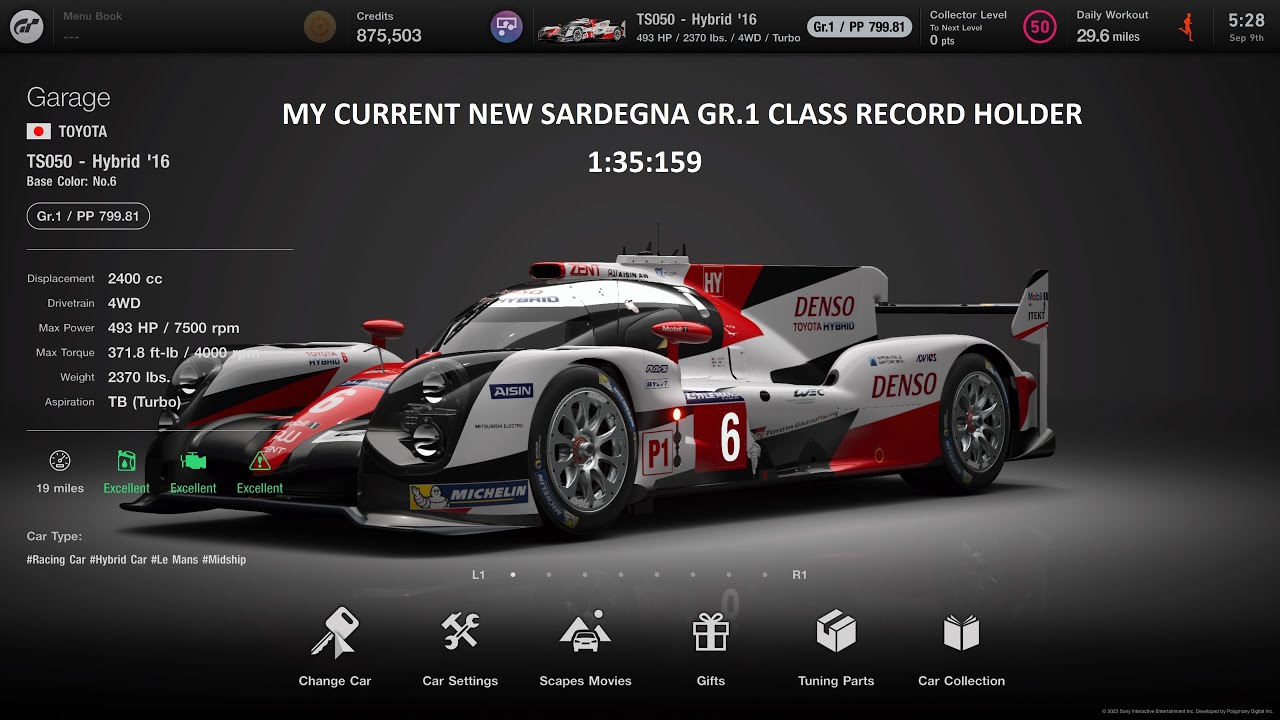Screen dimensions: 1280x720
Task: Click the Scapes Movies label
Action: 585,681
